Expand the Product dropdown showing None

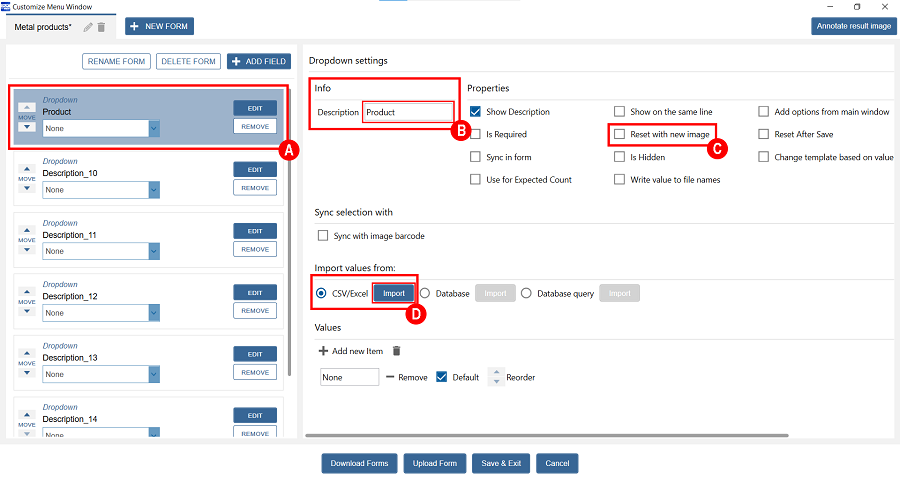point(154,128)
